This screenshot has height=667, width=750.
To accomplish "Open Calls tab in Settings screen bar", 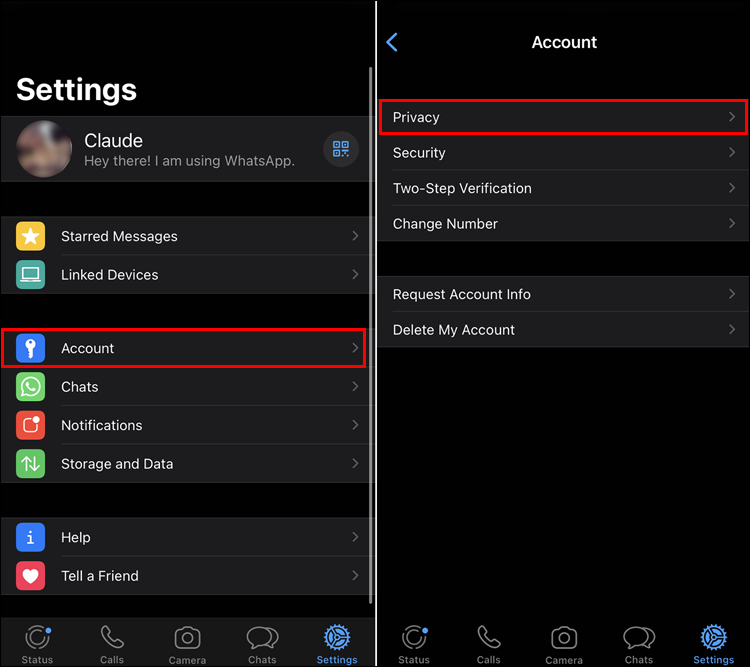I will (112, 644).
